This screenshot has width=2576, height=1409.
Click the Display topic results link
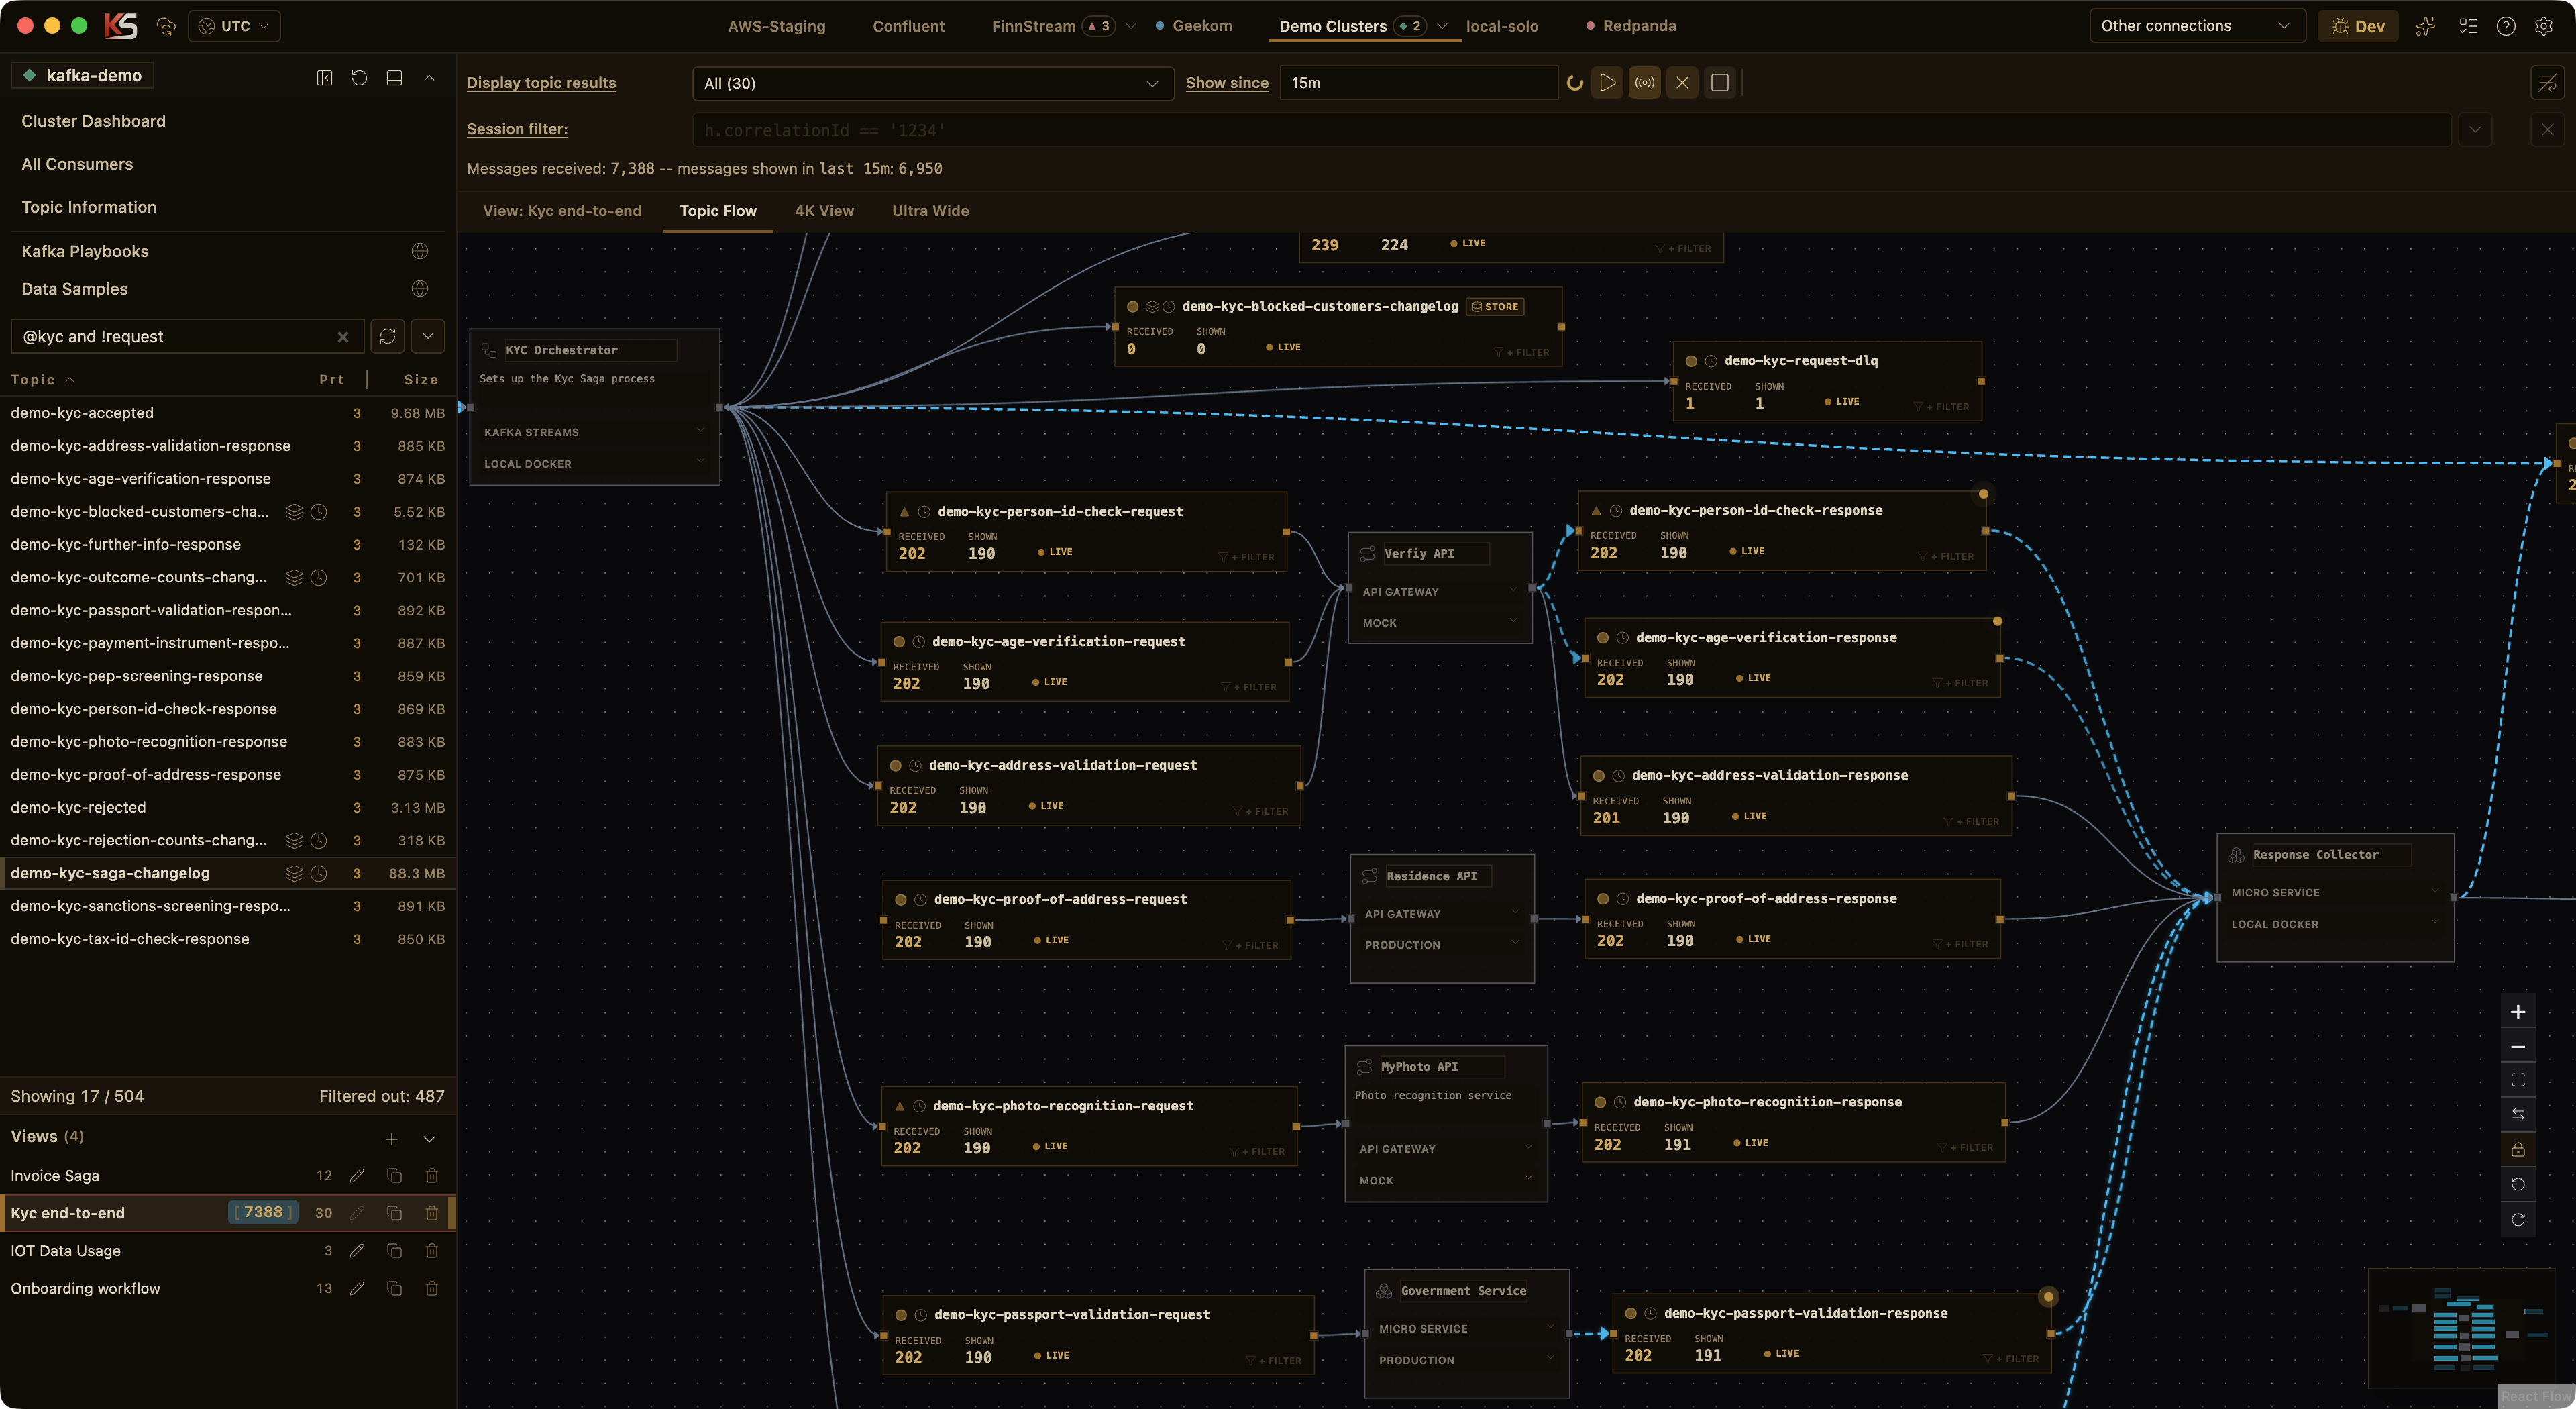click(x=541, y=83)
